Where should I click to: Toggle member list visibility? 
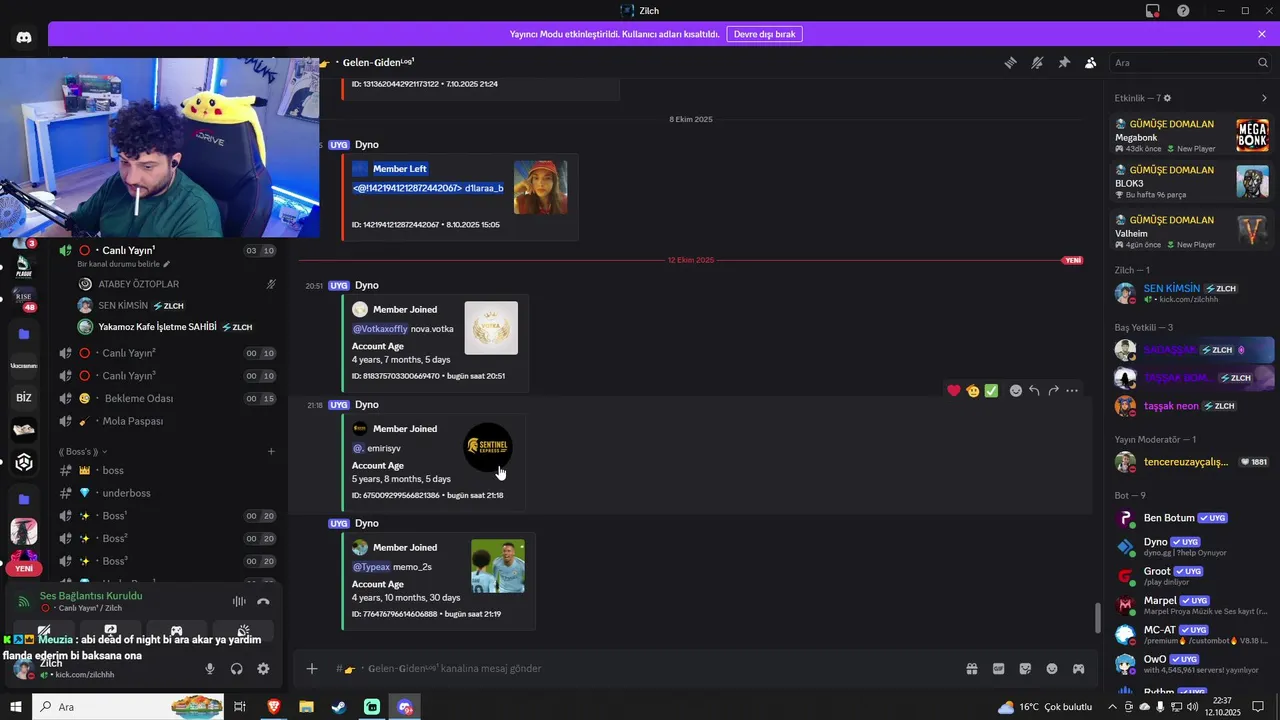point(1091,62)
